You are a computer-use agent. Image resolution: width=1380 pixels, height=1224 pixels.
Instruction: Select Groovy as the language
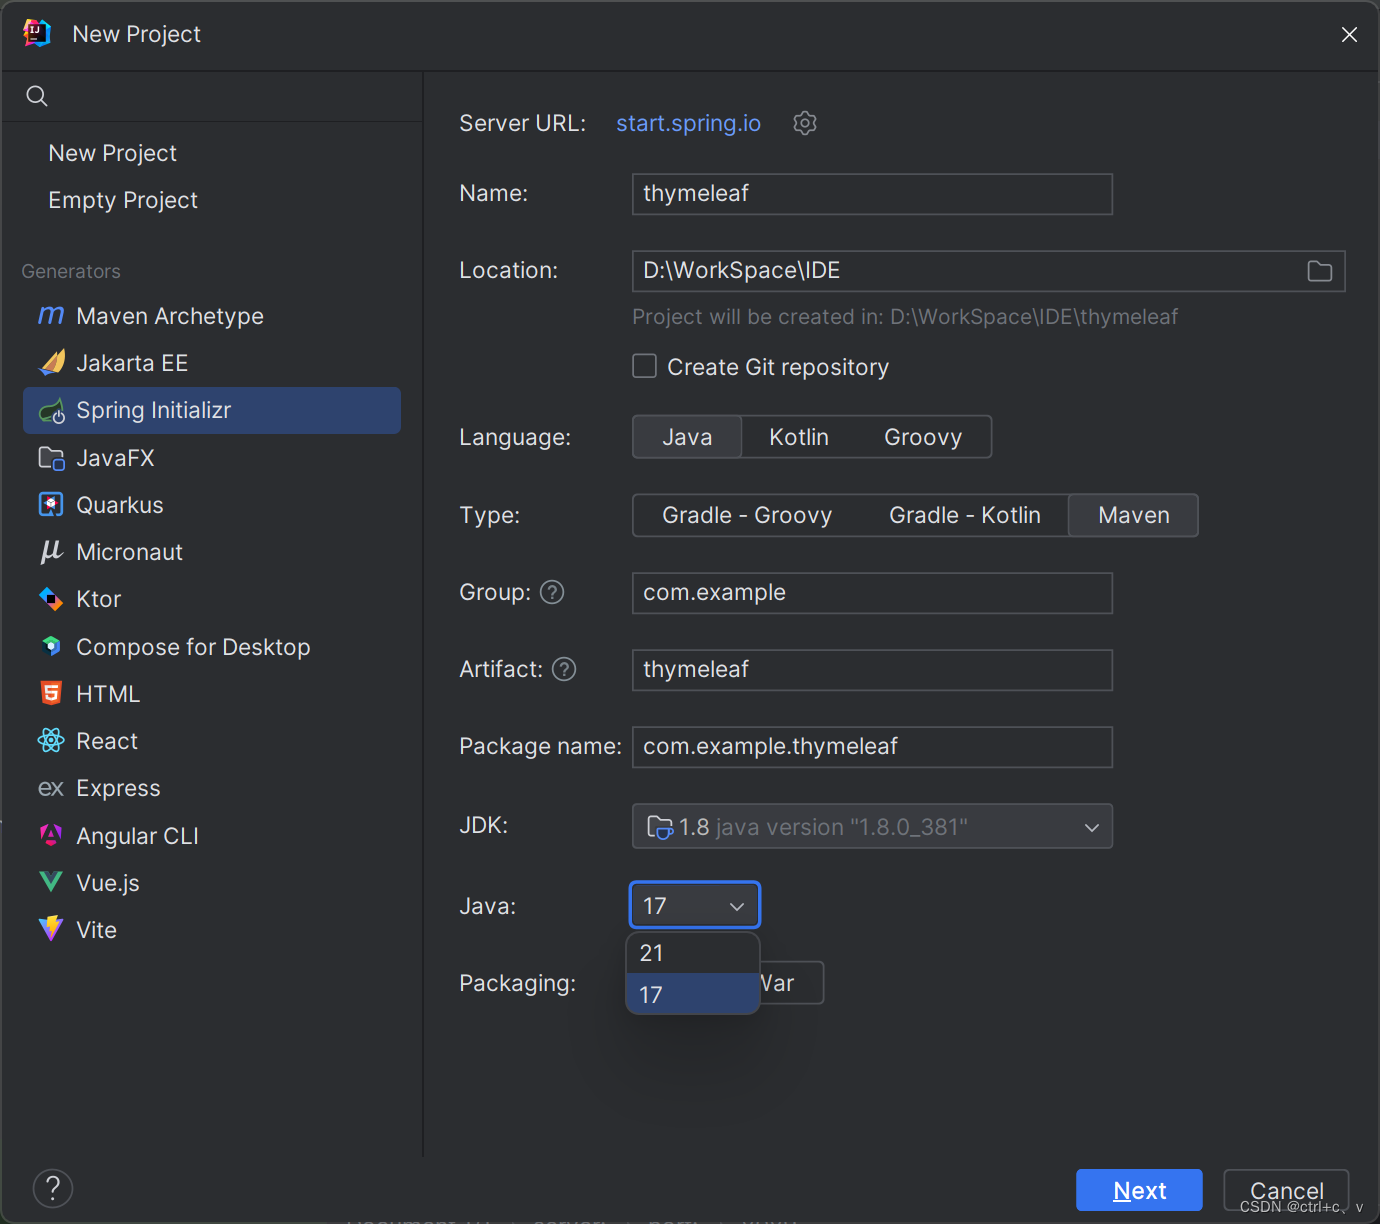pos(923,437)
